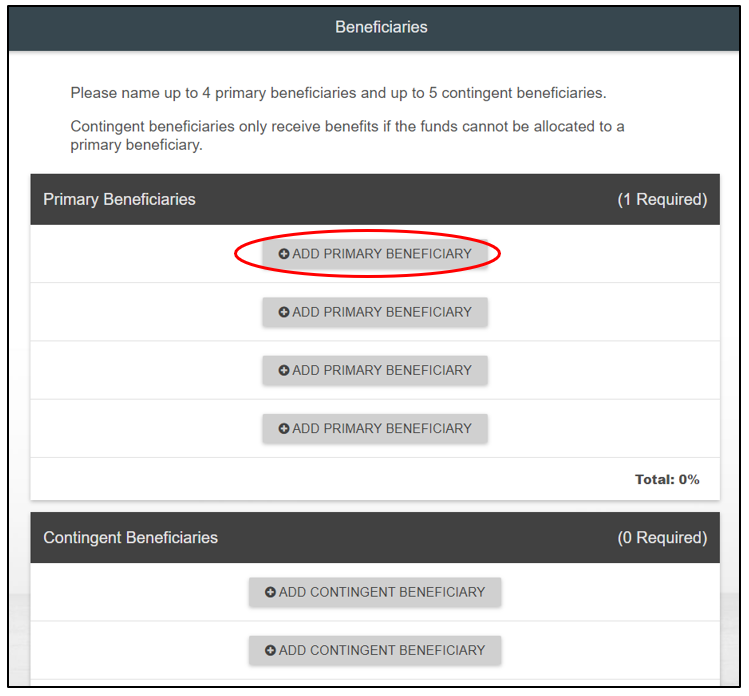Click the plus icon on the fourth Add Primary Beneficiary button

point(284,428)
